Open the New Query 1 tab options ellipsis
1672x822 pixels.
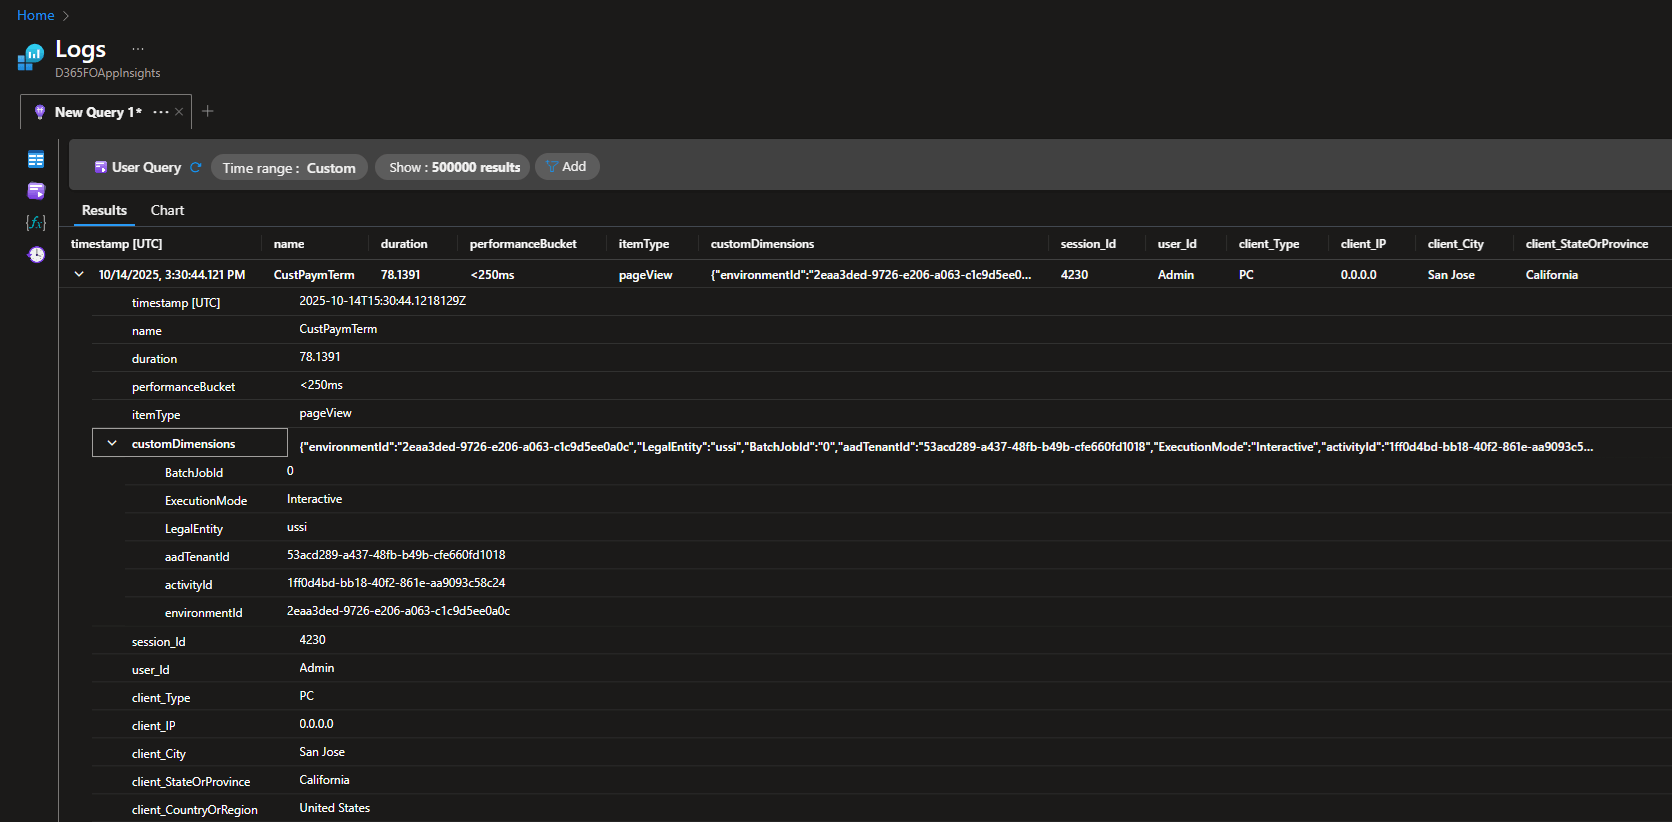coord(160,112)
